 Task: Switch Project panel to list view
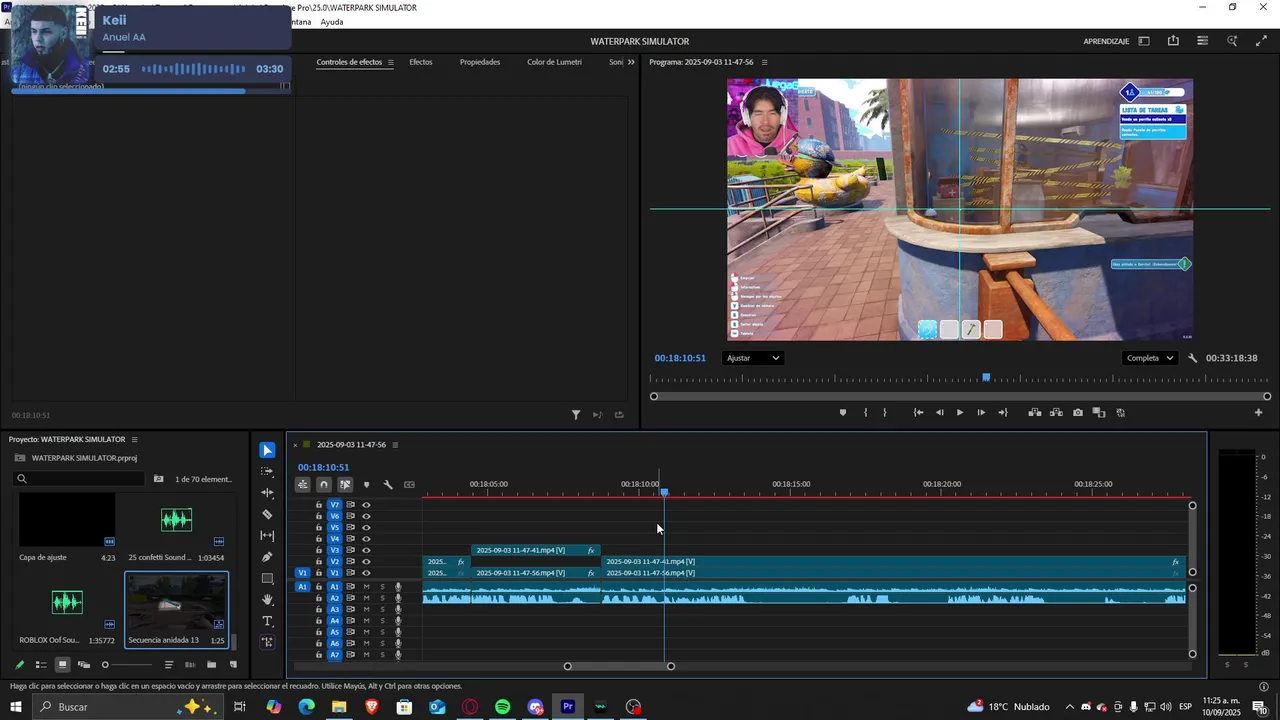click(41, 665)
